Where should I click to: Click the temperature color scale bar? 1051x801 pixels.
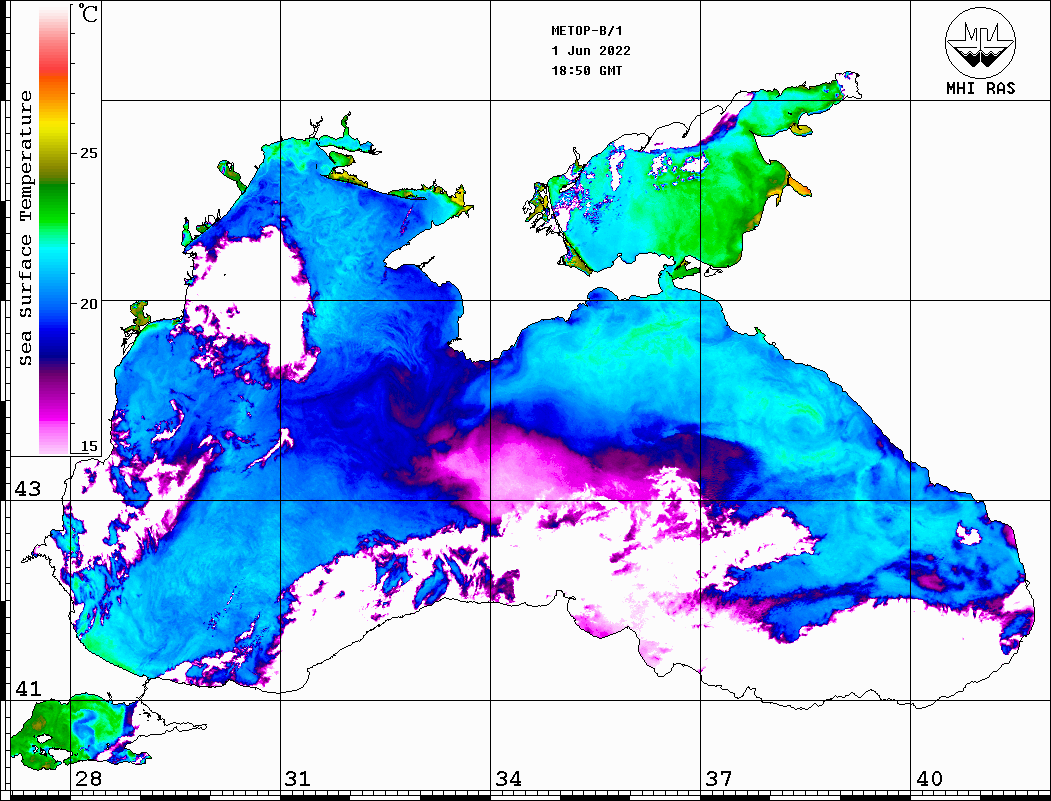point(54,230)
